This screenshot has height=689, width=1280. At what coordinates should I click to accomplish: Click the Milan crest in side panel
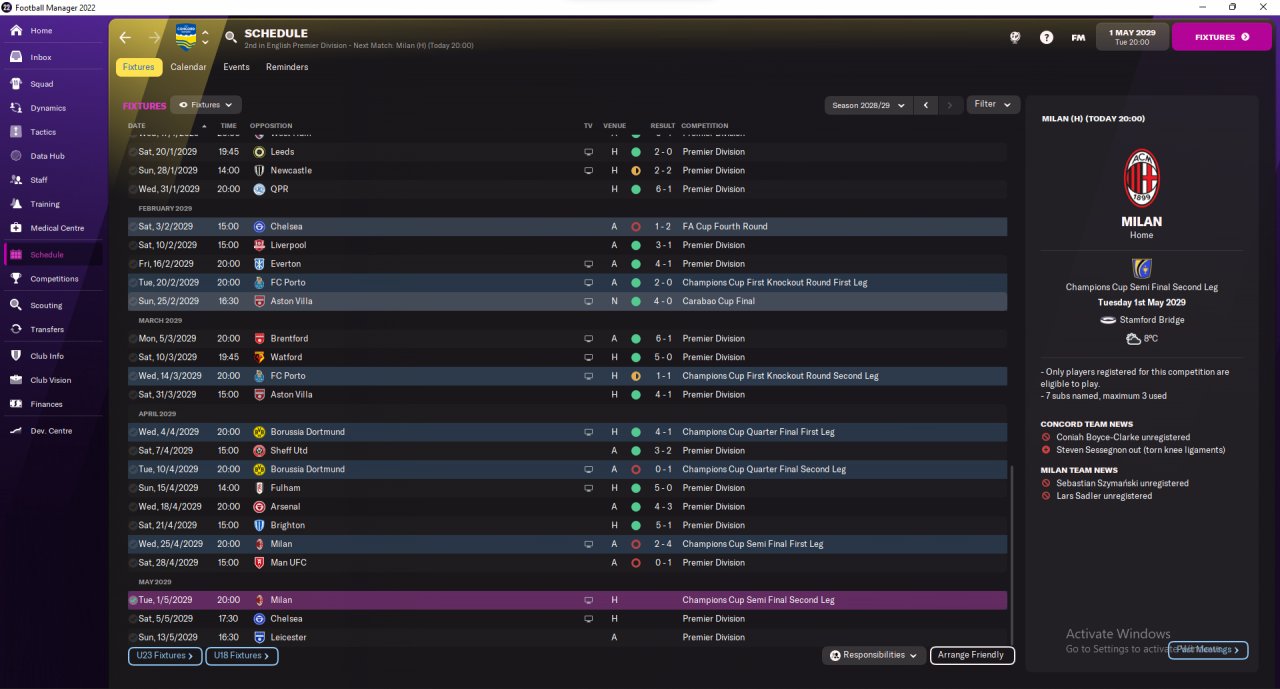click(x=1141, y=178)
